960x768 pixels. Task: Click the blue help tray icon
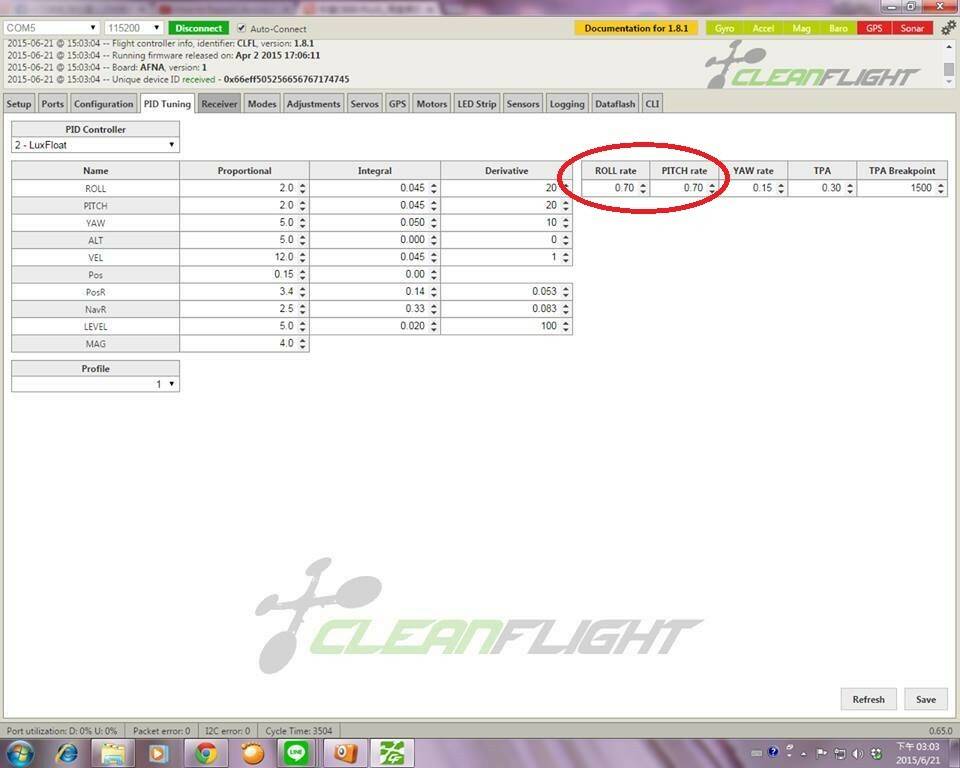point(773,752)
